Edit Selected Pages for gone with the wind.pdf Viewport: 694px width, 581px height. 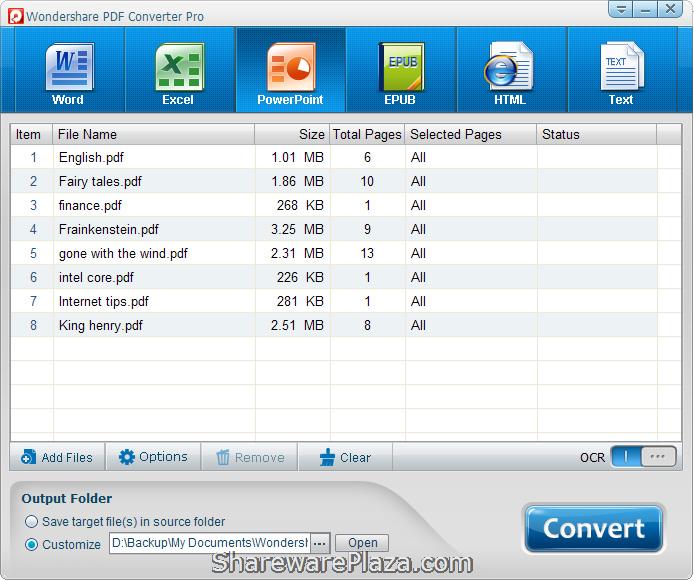471,253
